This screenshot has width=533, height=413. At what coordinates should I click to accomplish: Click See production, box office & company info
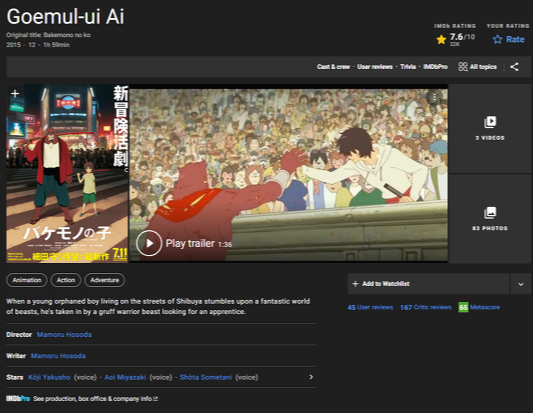[x=96, y=399]
